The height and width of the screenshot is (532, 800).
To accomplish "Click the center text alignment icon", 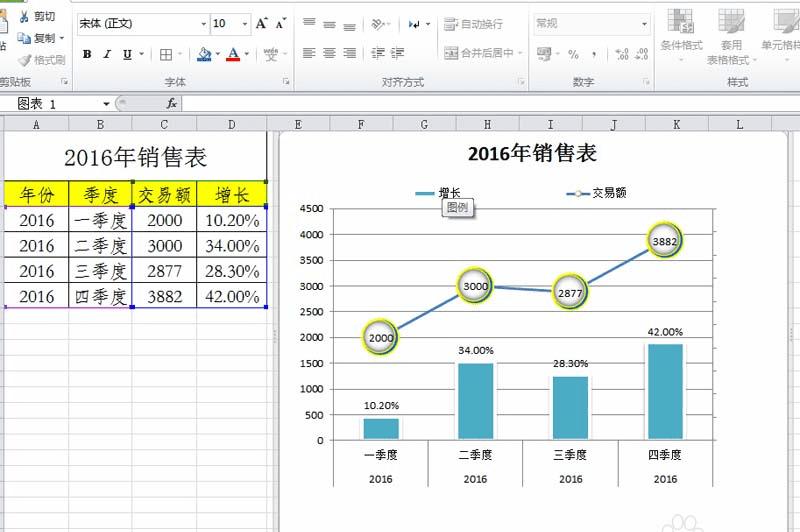I will (330, 53).
